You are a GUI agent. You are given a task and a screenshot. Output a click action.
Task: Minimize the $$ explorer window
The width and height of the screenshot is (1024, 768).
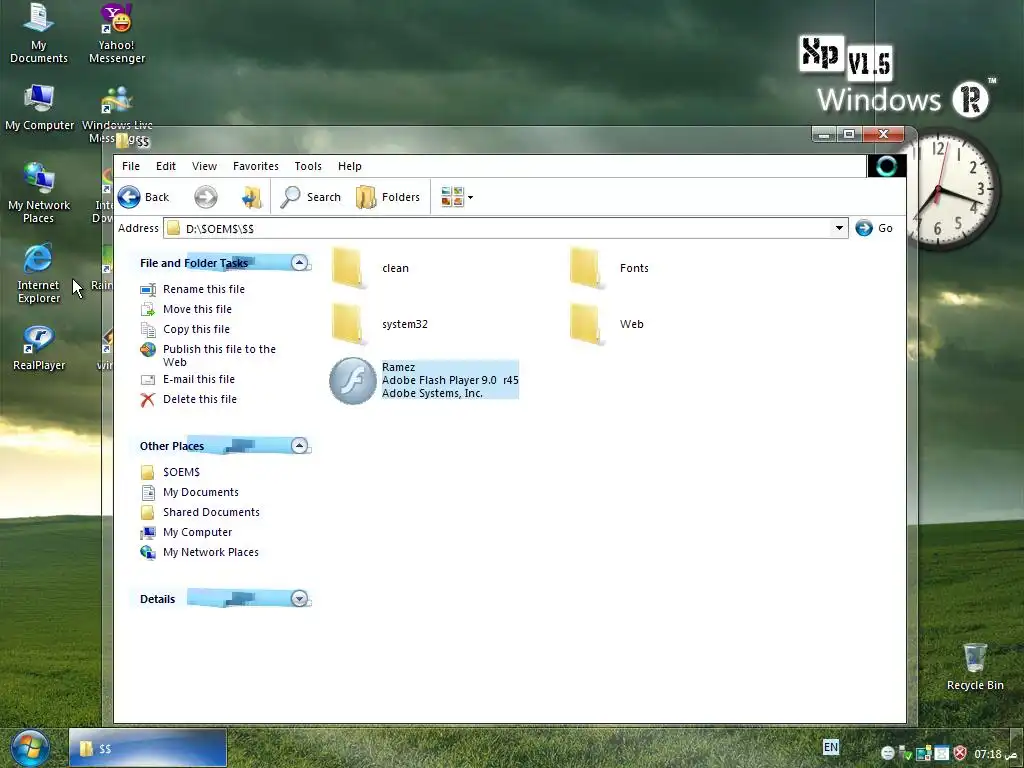824,135
